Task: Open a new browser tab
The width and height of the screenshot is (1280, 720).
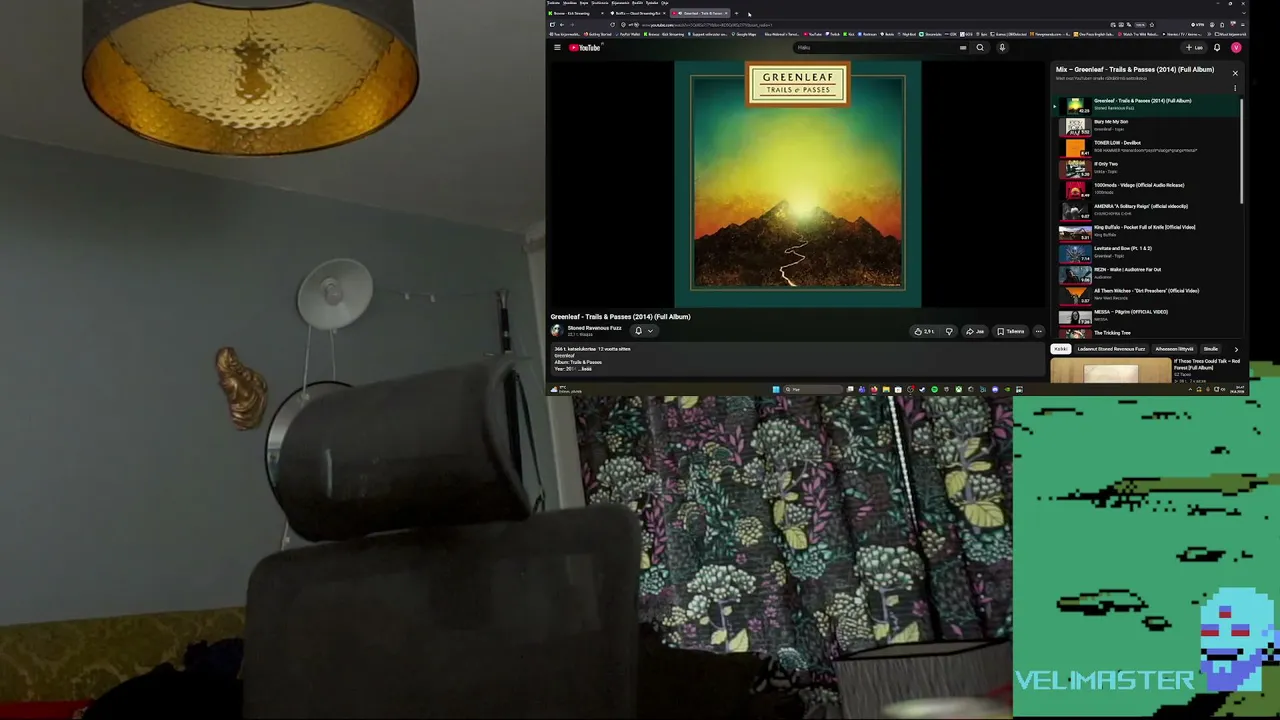Action: point(737,13)
